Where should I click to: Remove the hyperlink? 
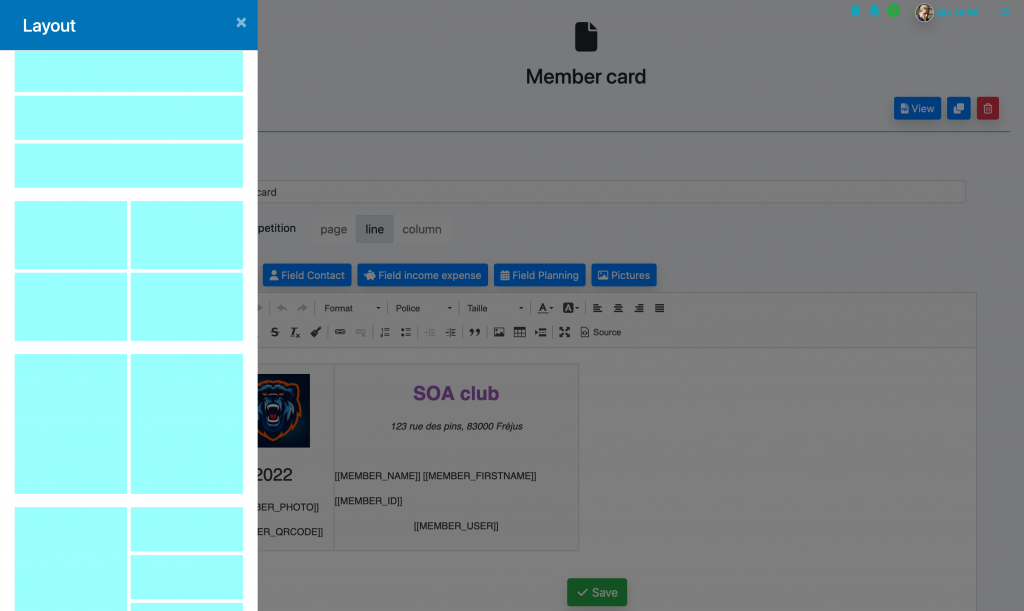point(360,332)
